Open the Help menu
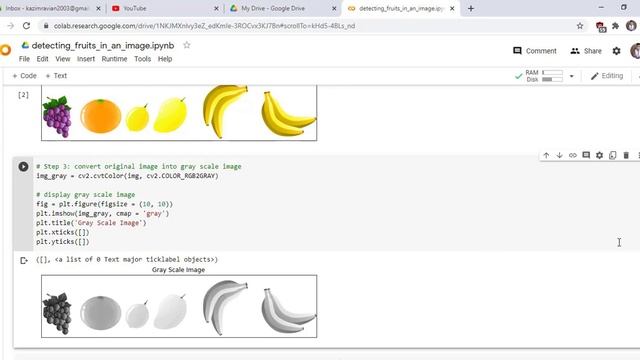Viewport: 640px width, 360px height. (165, 59)
